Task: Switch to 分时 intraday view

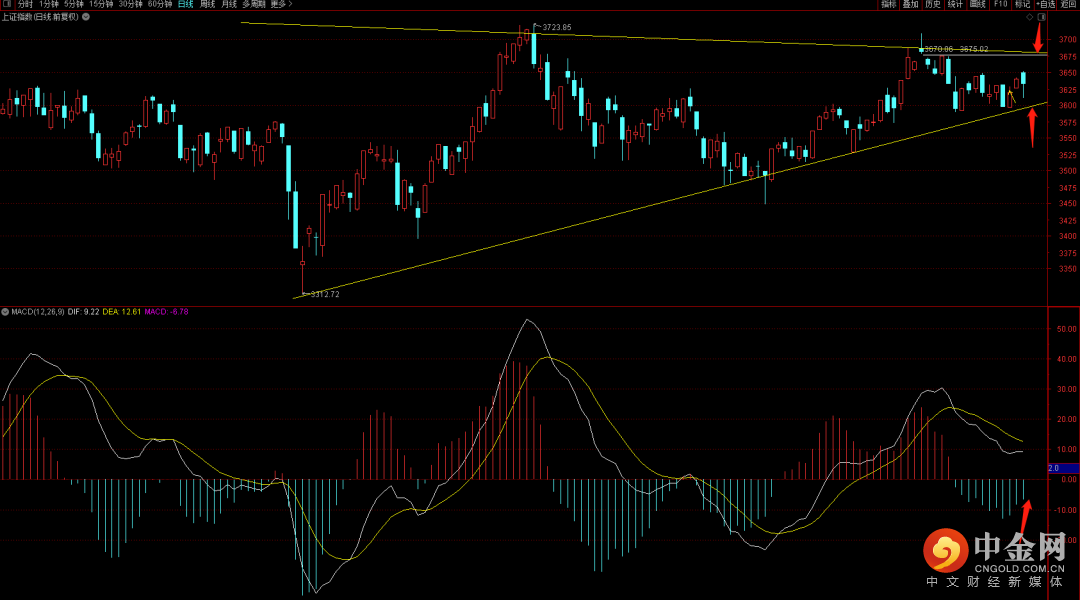Action: tap(25, 5)
